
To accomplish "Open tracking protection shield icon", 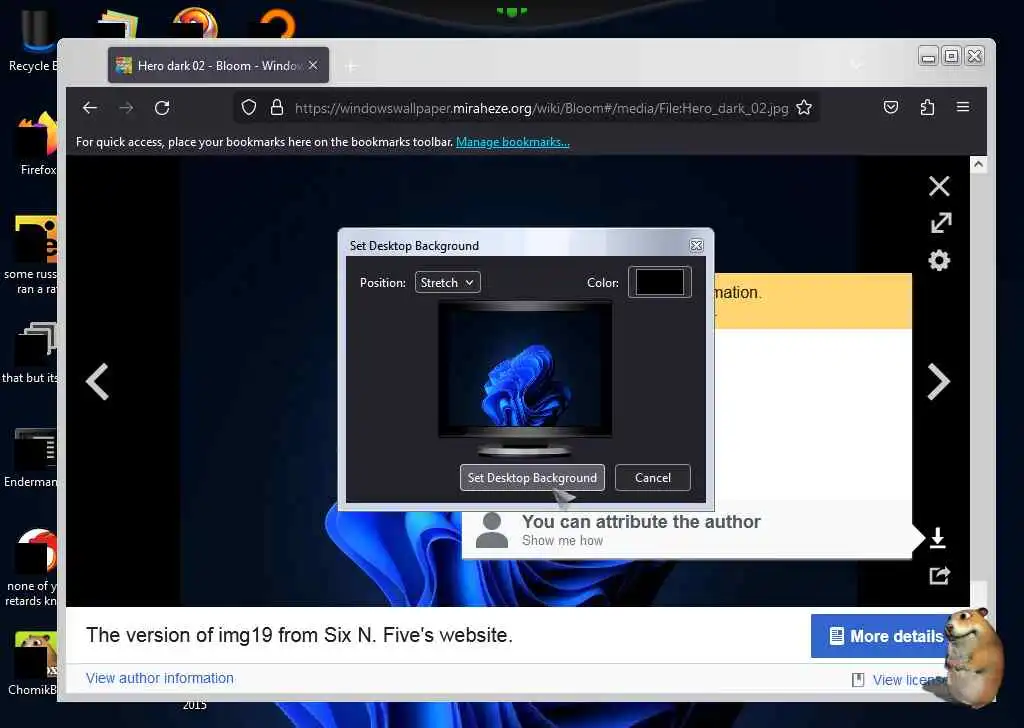I will (248, 108).
